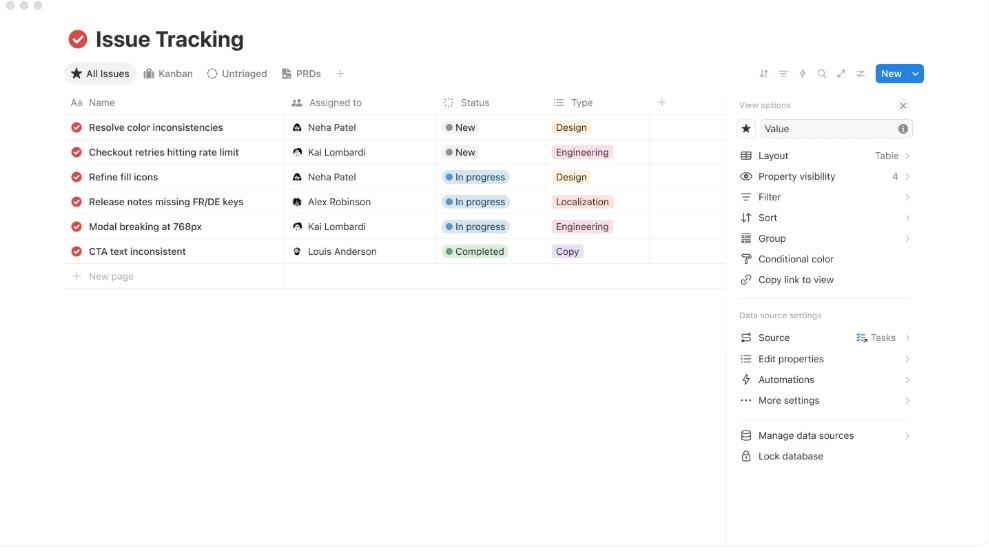This screenshot has height=554, width=989.
Task: Click the Localization type tag
Action: (582, 202)
